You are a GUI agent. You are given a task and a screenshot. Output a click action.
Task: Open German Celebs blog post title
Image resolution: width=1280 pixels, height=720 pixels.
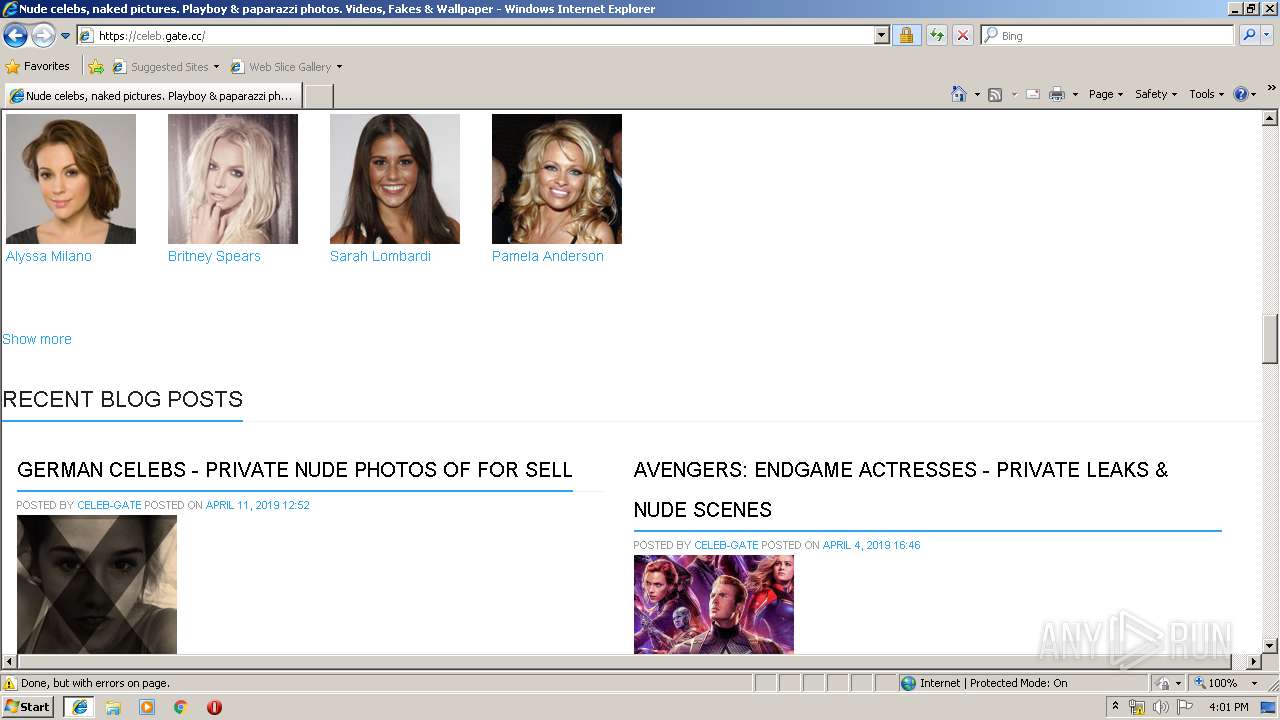[295, 470]
